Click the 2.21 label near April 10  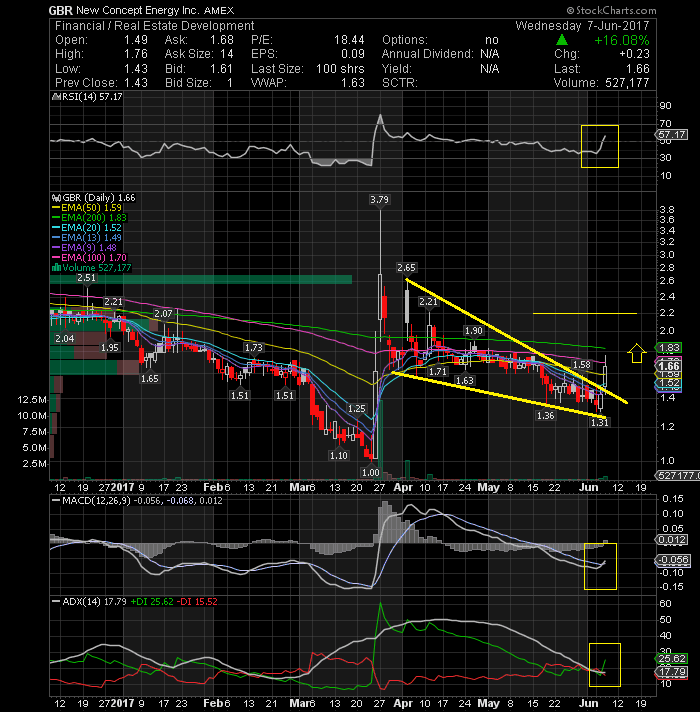click(428, 302)
